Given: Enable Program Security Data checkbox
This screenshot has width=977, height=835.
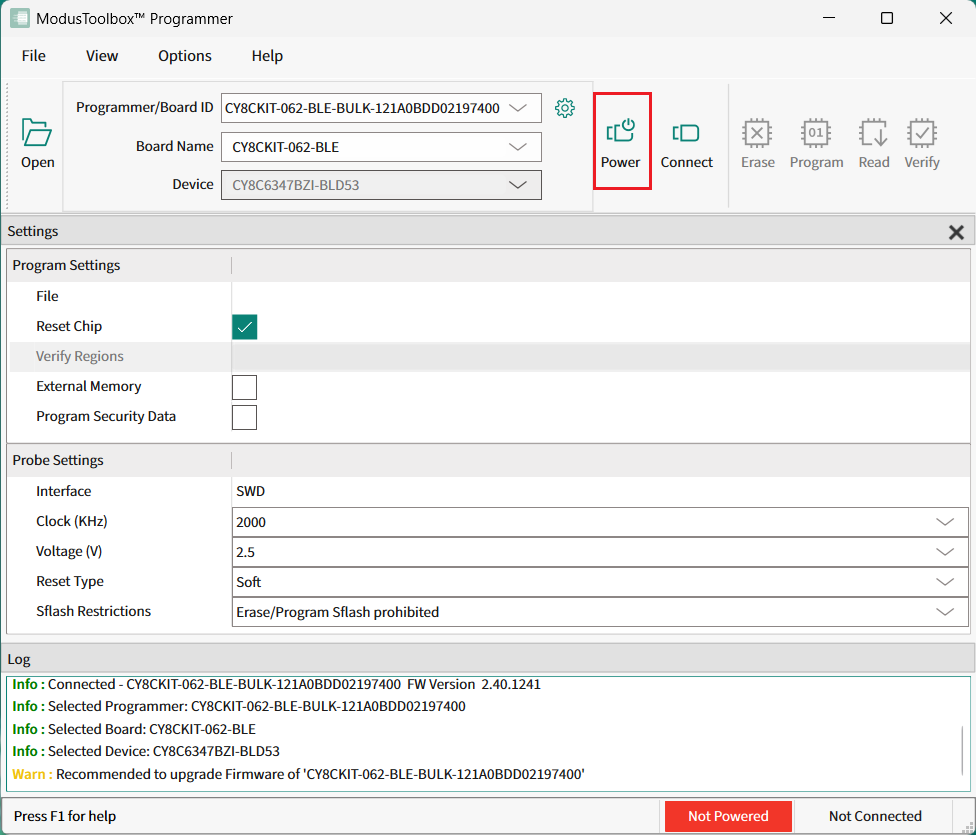Looking at the screenshot, I should click(244, 417).
